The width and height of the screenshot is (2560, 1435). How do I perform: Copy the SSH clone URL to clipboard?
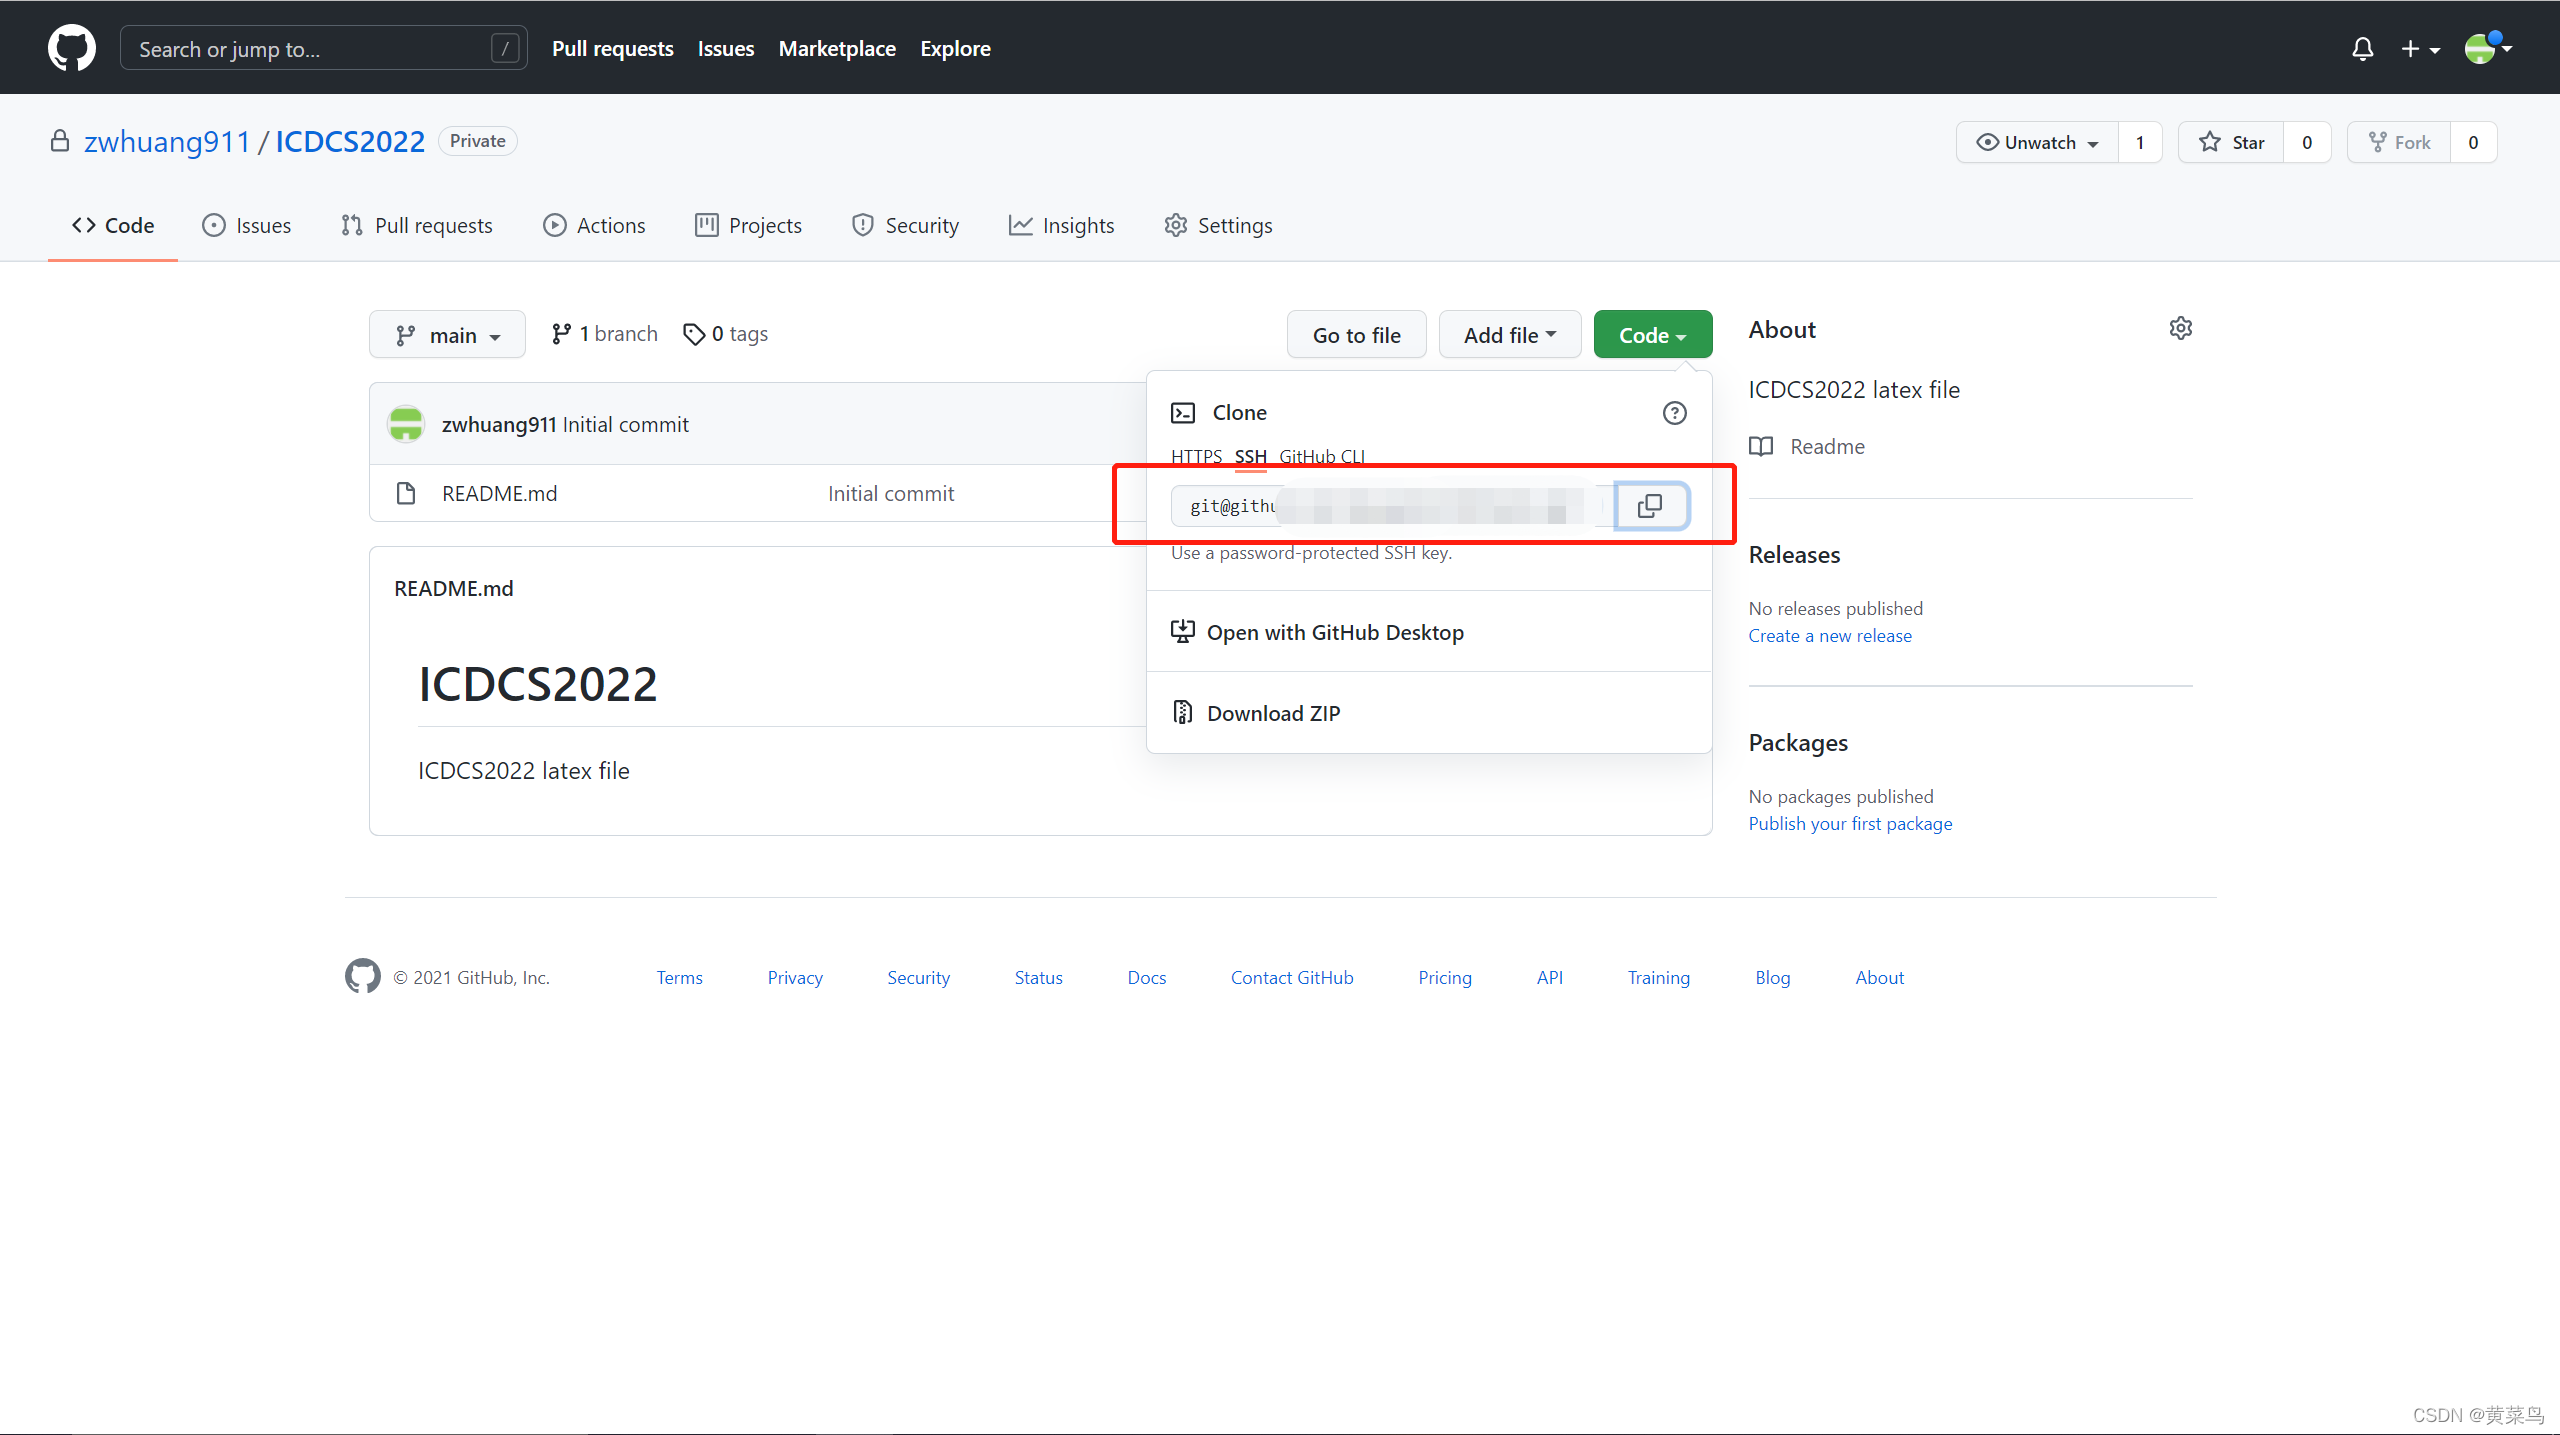[1651, 506]
